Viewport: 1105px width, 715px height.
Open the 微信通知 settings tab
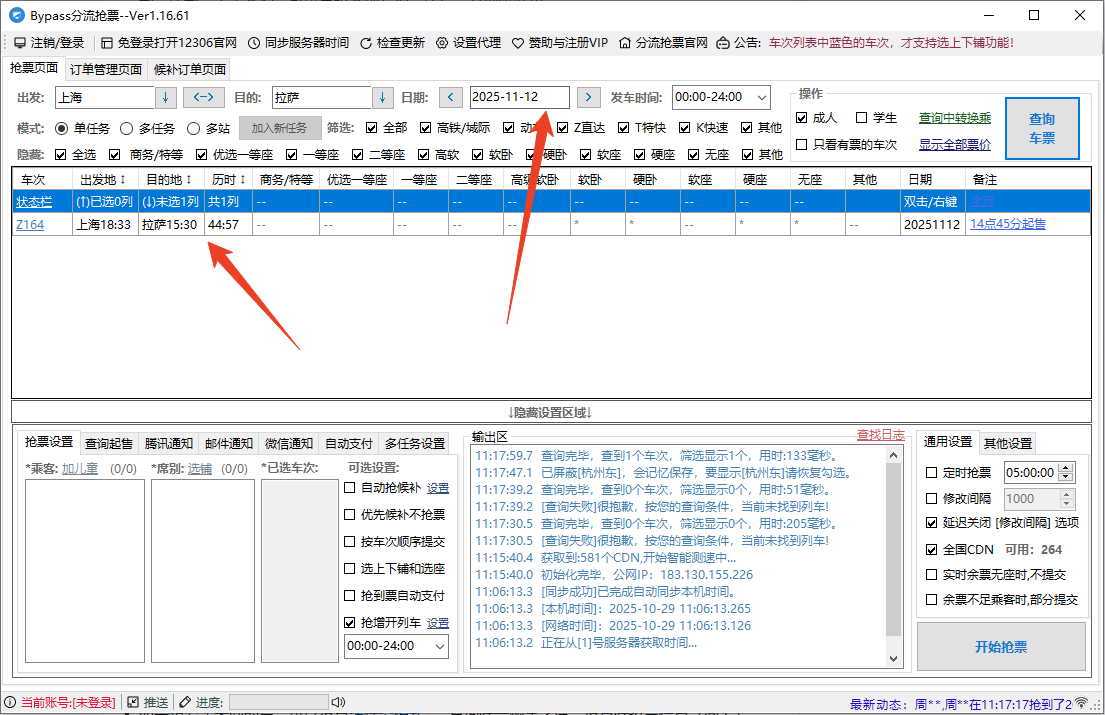pyautogui.click(x=288, y=443)
